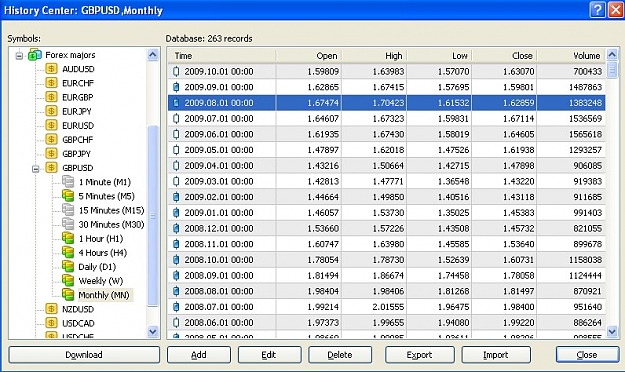This screenshot has height=372, width=625.
Task: Click the records table scroll down arrow
Action: click(612, 331)
